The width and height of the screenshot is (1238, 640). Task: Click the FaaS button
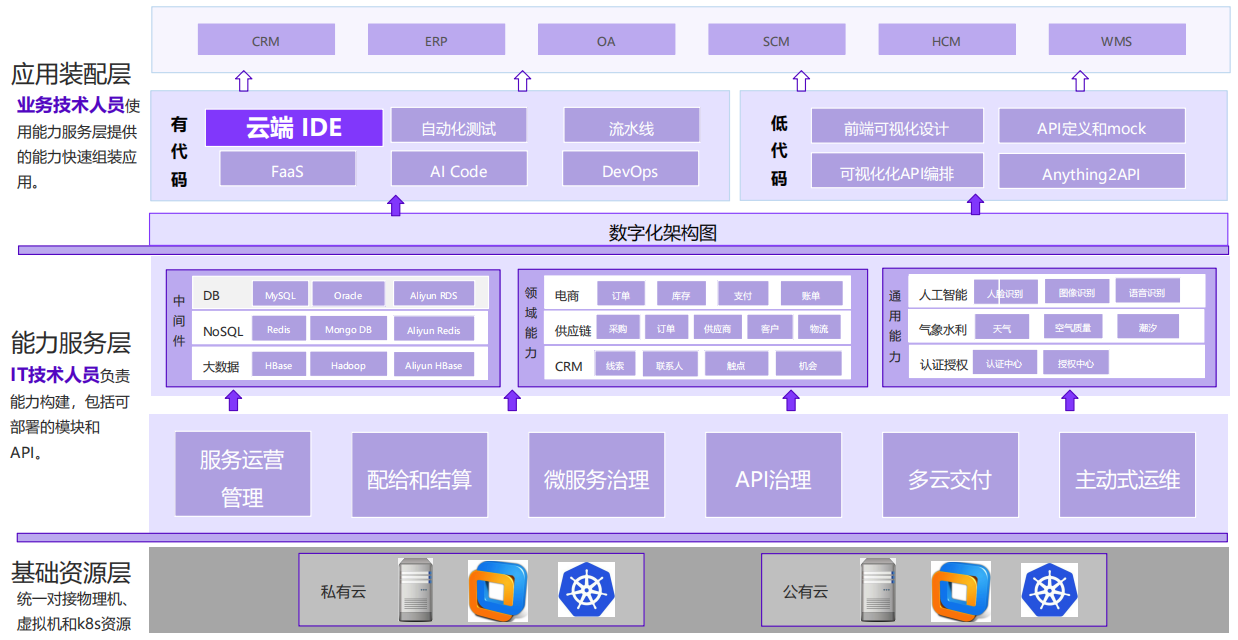(x=287, y=170)
